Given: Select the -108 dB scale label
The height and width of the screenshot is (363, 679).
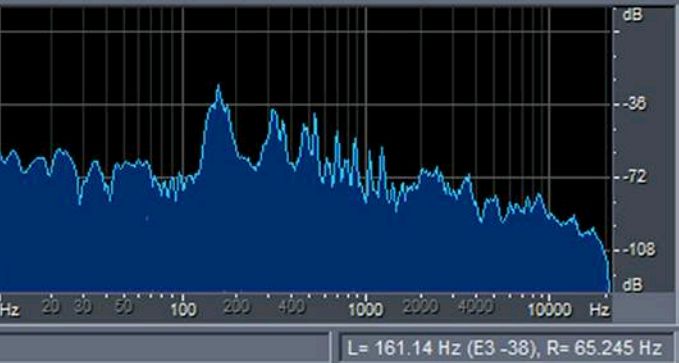Looking at the screenshot, I should click(x=639, y=250).
